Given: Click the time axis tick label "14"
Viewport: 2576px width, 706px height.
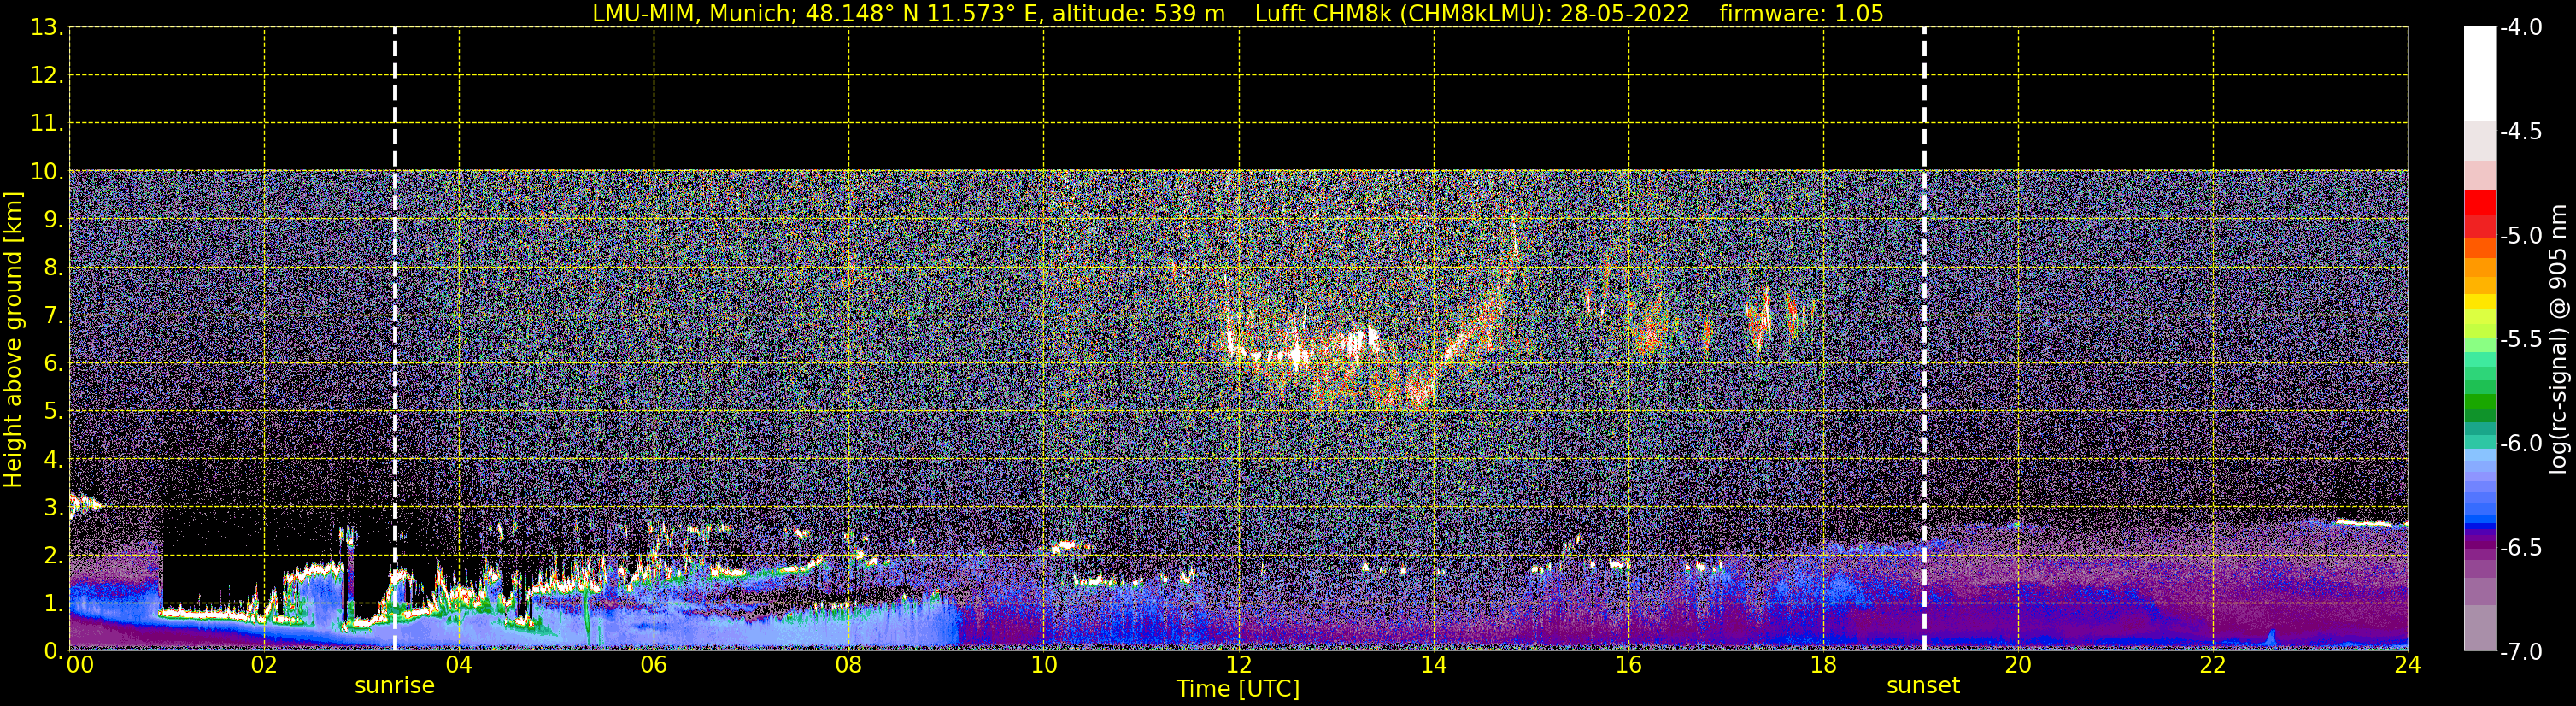Looking at the screenshot, I should click(1434, 665).
